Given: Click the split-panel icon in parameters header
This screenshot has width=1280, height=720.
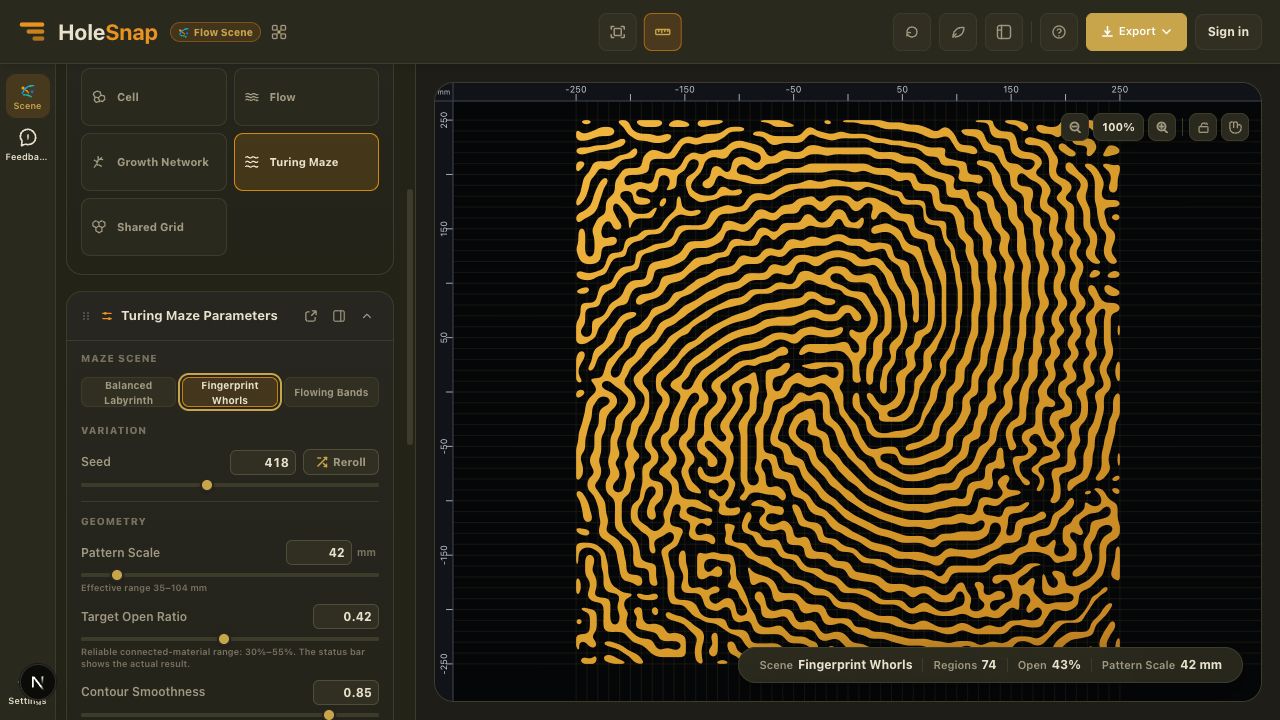Looking at the screenshot, I should 339,316.
